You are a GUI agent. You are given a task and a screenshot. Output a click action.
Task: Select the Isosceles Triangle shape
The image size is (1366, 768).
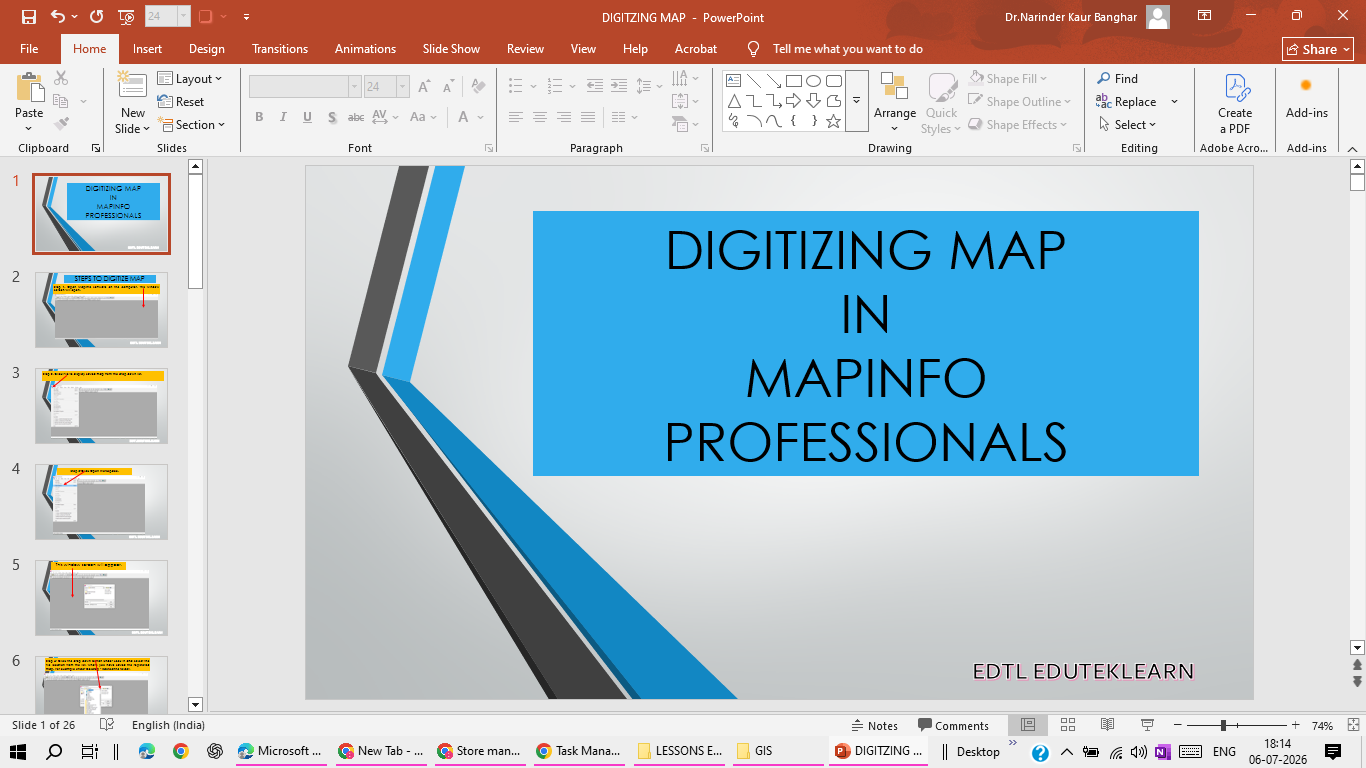(x=733, y=101)
